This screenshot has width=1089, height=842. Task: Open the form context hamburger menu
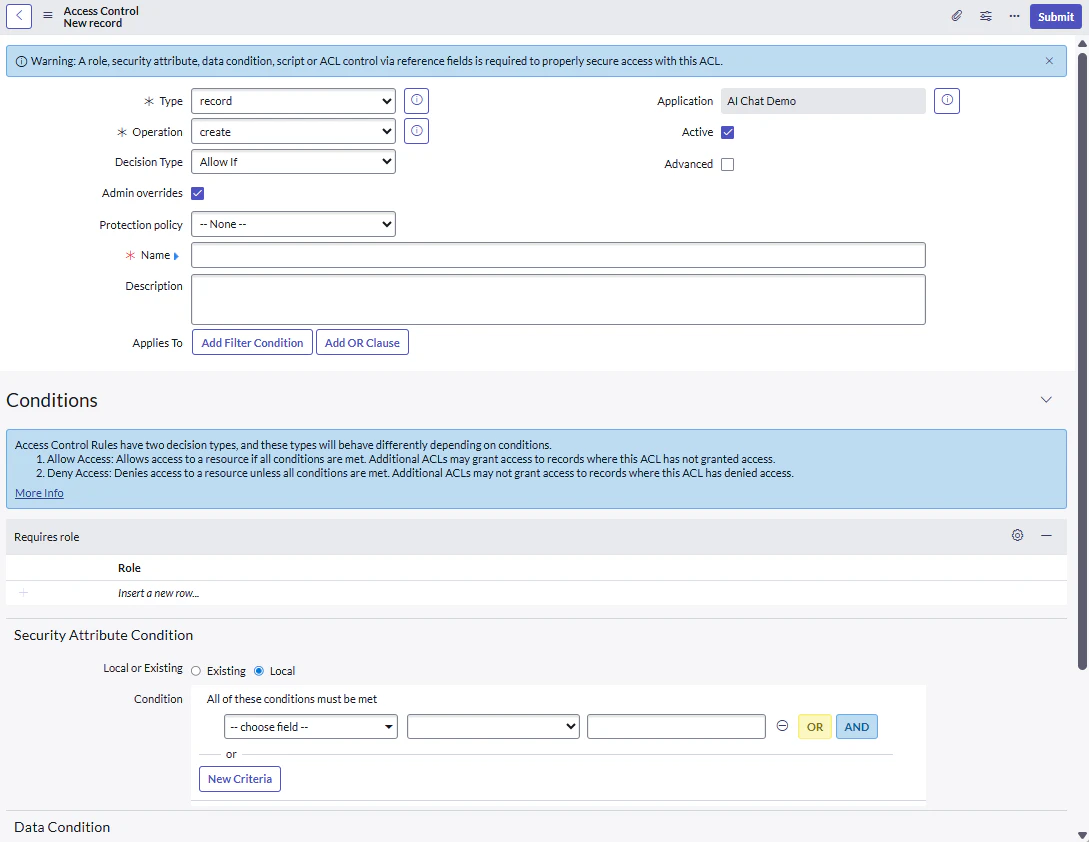tap(47, 15)
